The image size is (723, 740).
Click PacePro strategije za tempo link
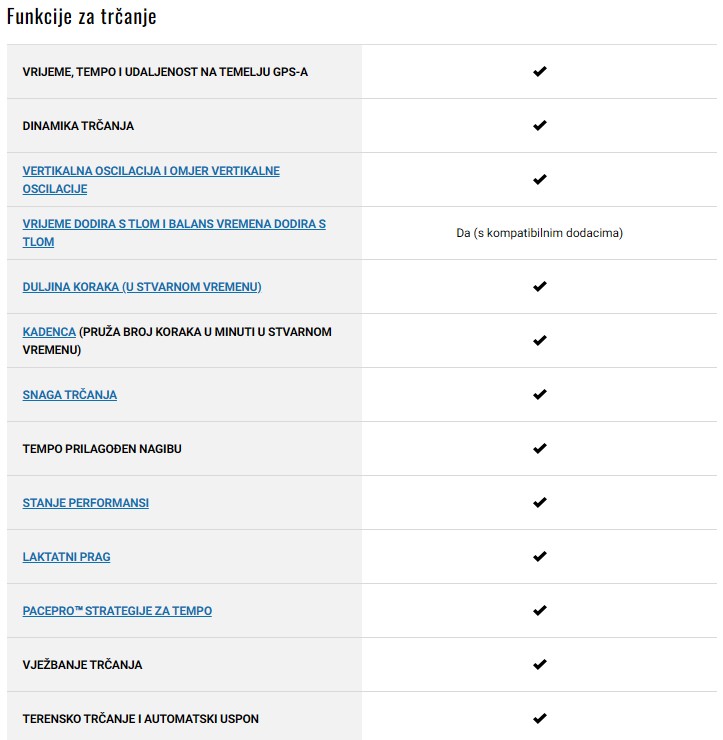[x=117, y=611]
